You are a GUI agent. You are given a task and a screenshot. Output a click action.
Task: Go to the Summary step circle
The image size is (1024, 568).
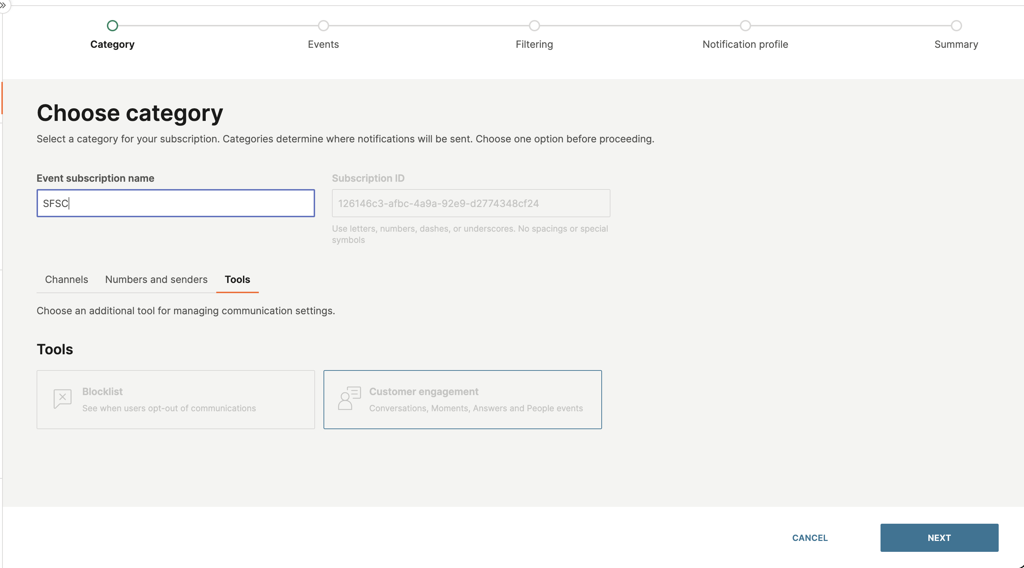[x=956, y=25]
